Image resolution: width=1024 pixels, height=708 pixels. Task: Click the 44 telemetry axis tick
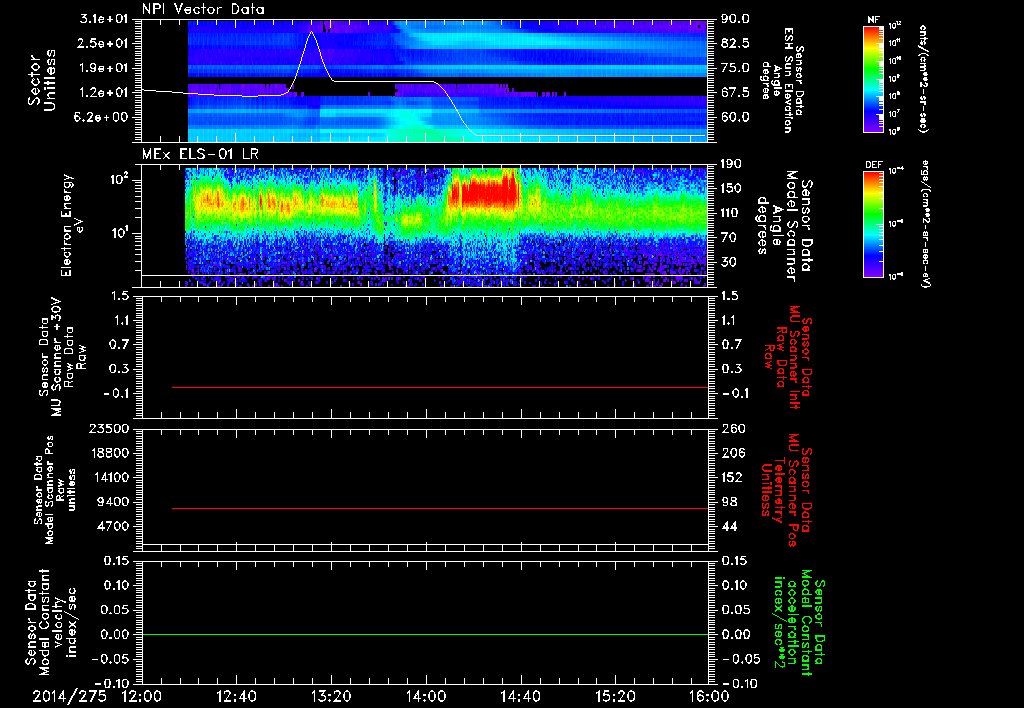point(728,526)
